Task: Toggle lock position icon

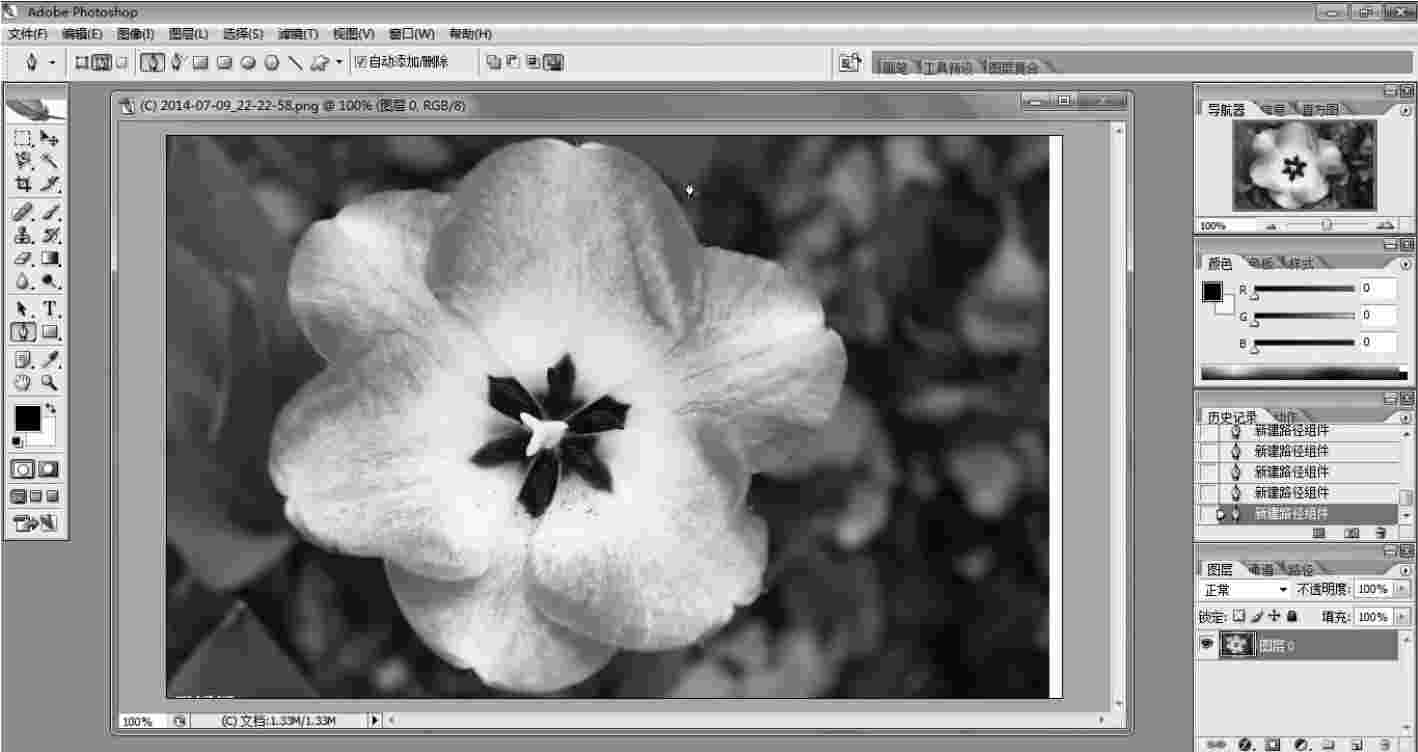Action: pos(1274,617)
